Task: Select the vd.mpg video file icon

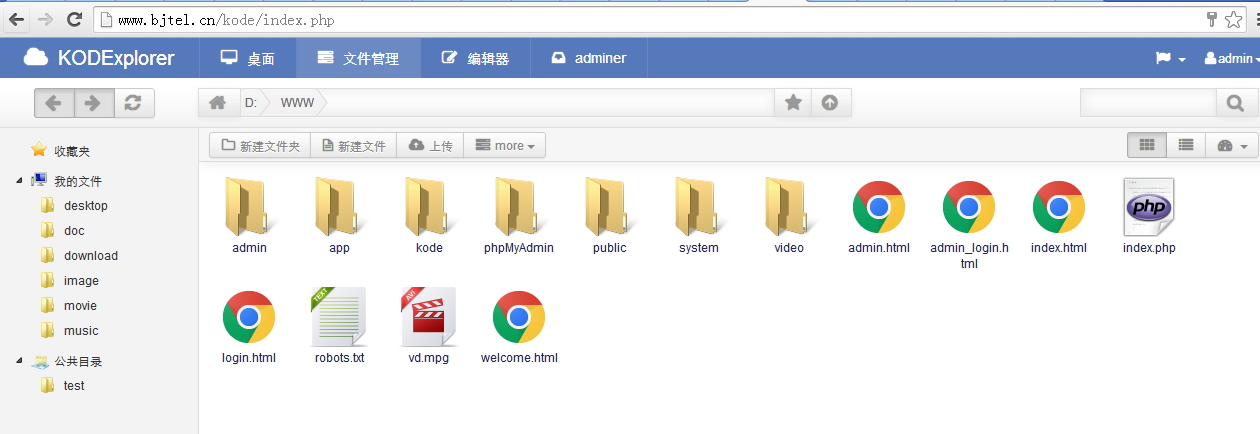Action: click(428, 317)
